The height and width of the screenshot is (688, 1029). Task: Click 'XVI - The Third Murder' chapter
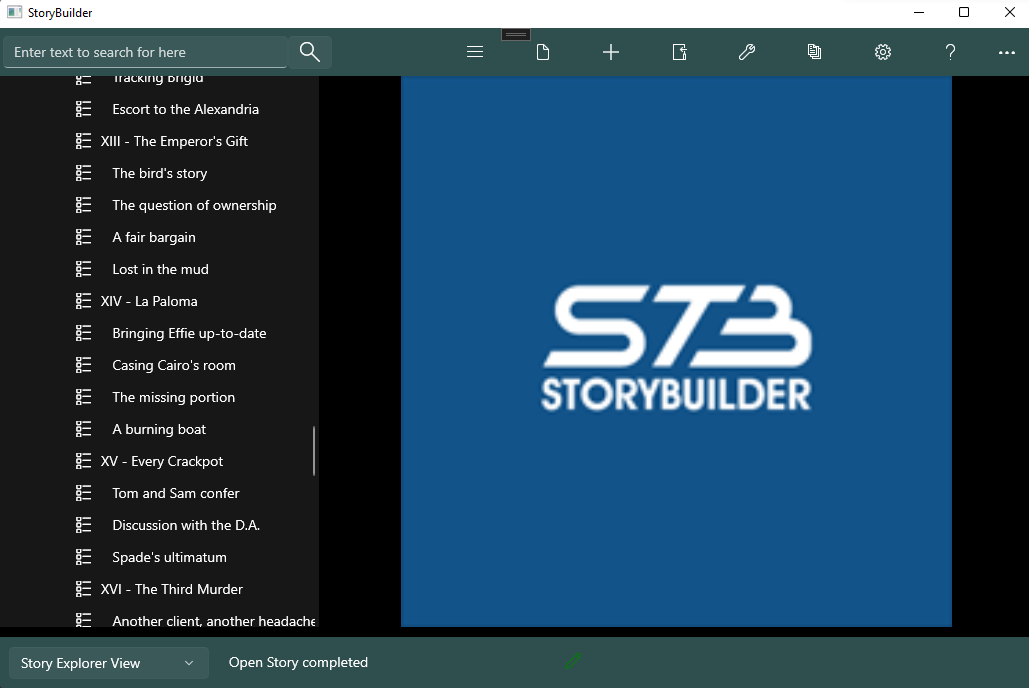(171, 588)
